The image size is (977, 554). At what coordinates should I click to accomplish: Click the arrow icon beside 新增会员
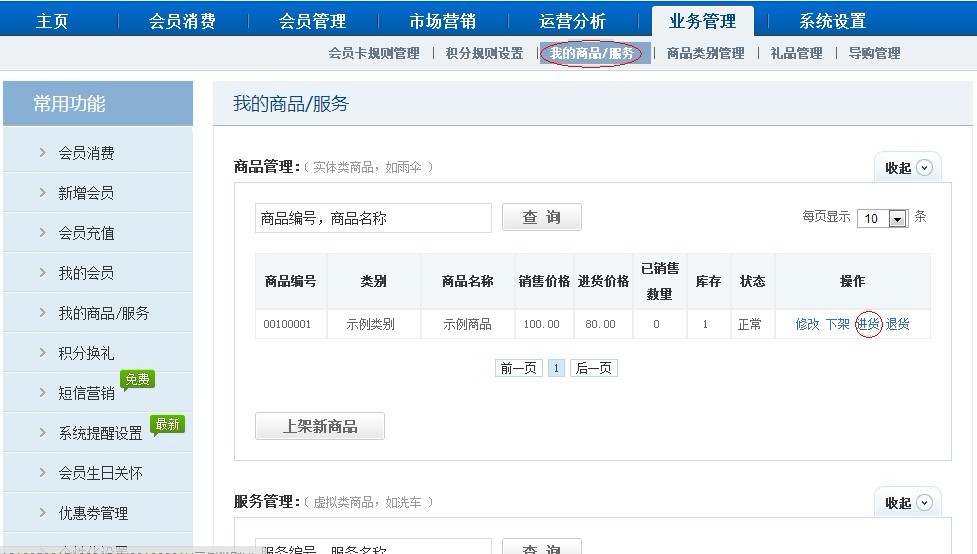coord(42,193)
